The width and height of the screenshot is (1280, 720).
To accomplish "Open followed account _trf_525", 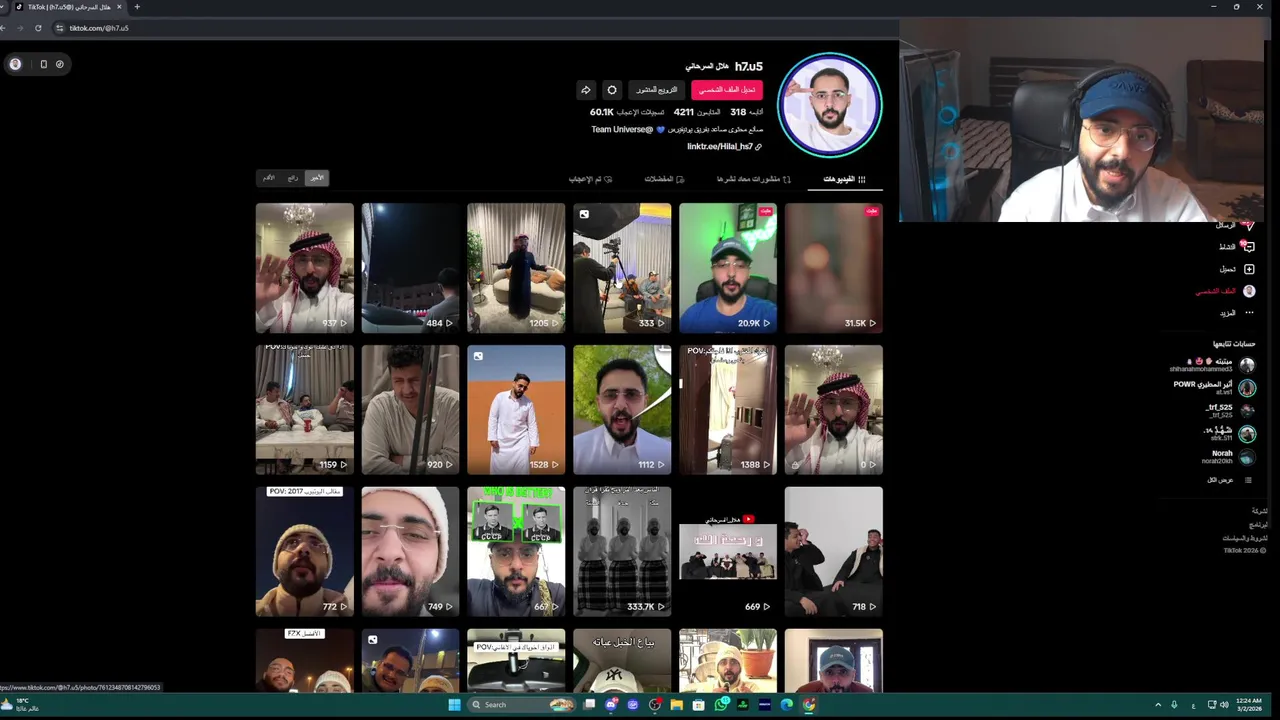I will pos(1230,410).
